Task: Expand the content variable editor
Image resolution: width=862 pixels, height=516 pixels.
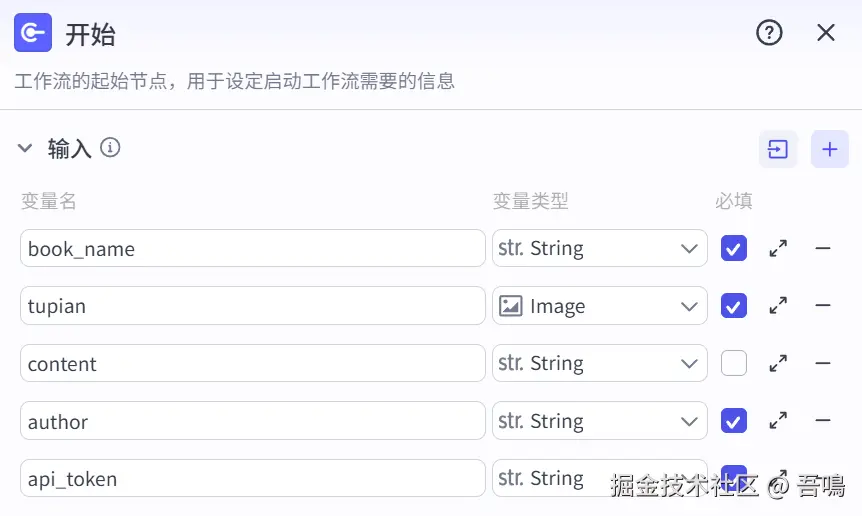Action: 778,364
